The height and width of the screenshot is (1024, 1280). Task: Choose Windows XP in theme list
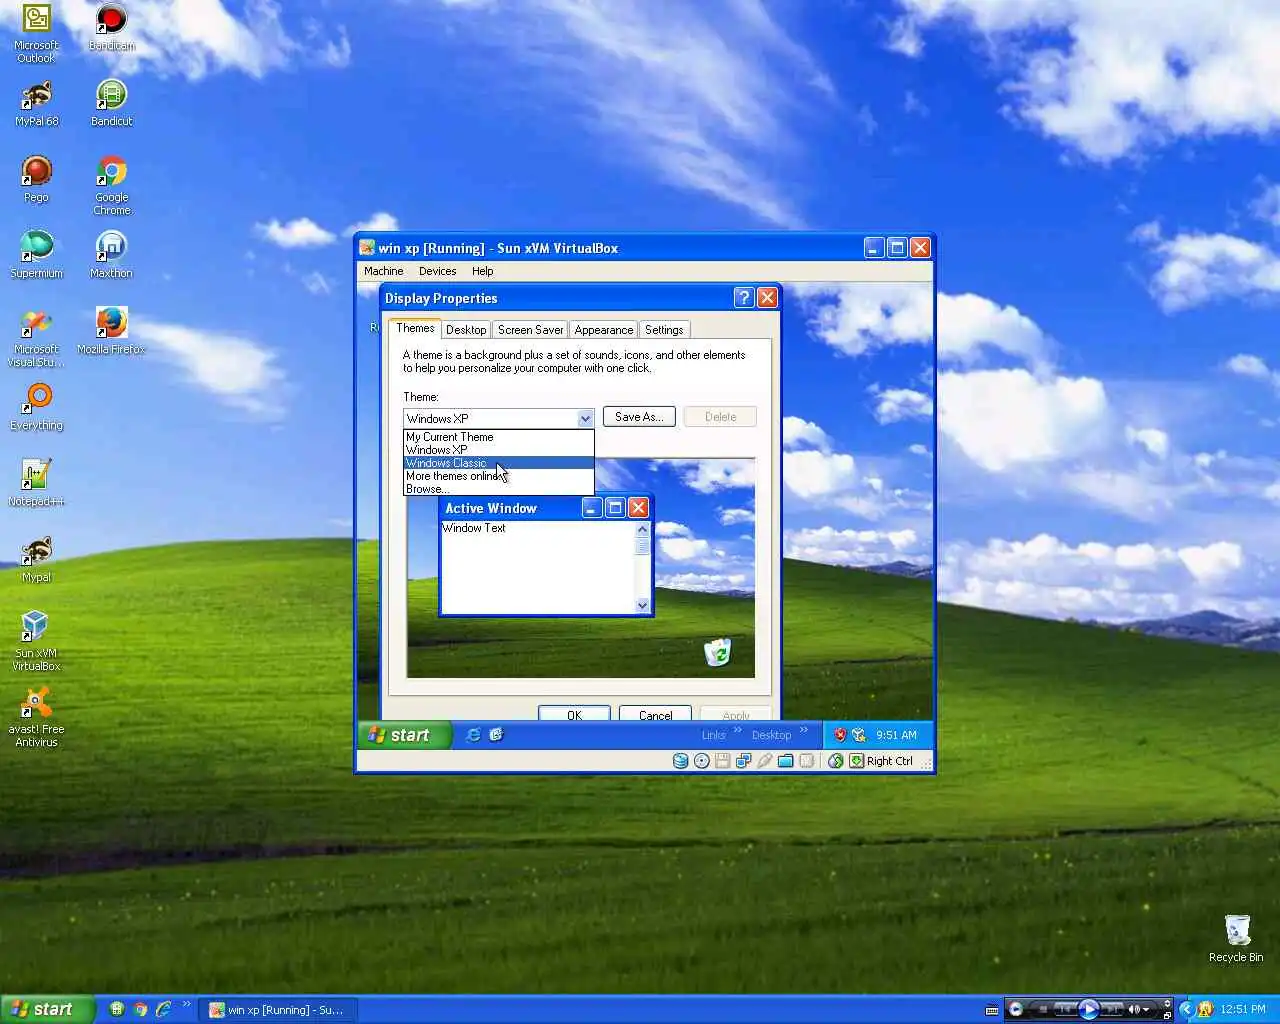499,450
